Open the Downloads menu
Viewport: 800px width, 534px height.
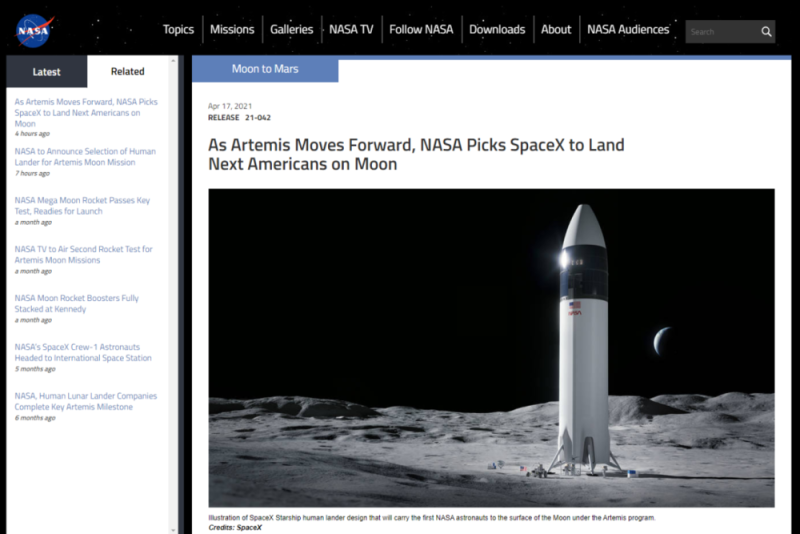497,29
